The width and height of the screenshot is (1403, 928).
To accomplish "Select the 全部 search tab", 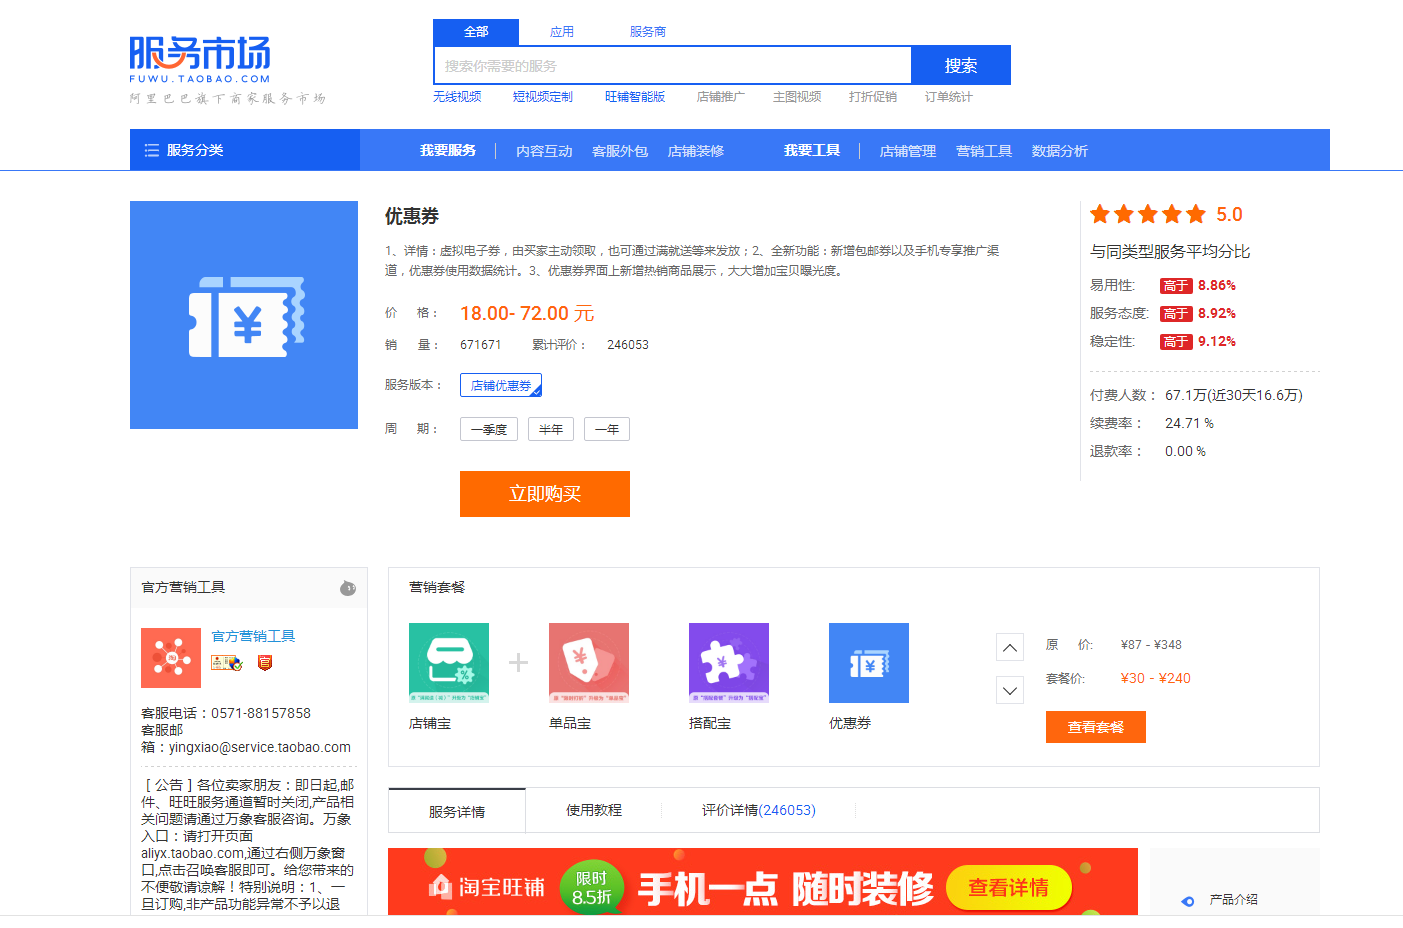I will (x=476, y=32).
